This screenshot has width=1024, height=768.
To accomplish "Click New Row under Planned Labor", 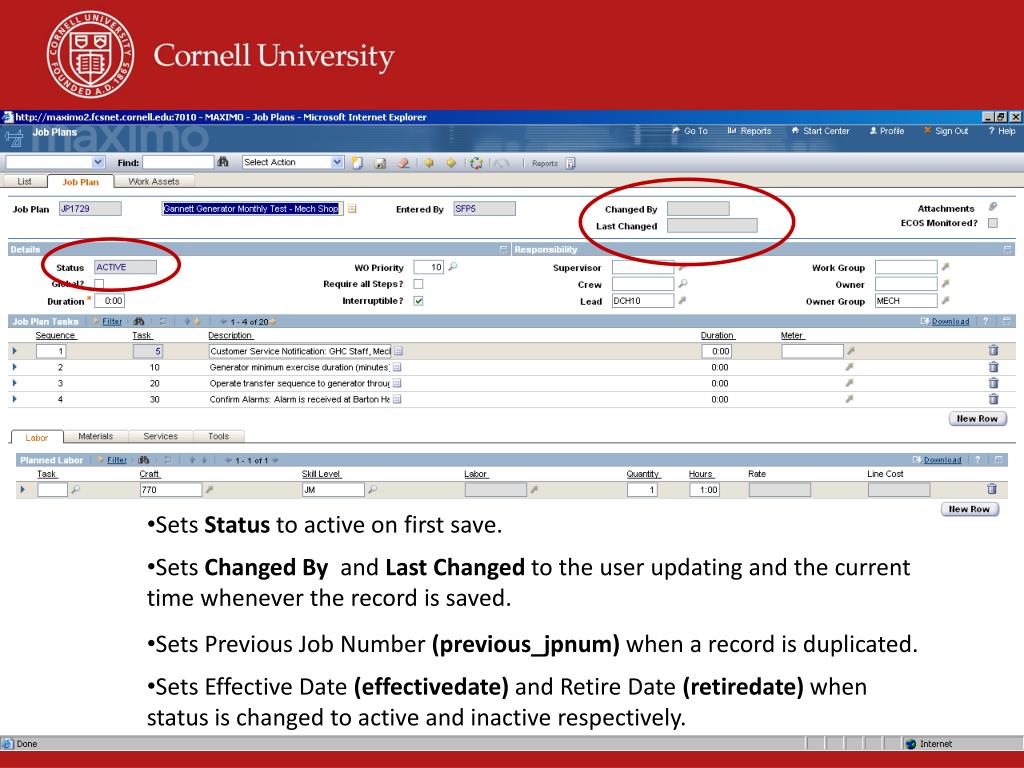I will click(x=969, y=509).
